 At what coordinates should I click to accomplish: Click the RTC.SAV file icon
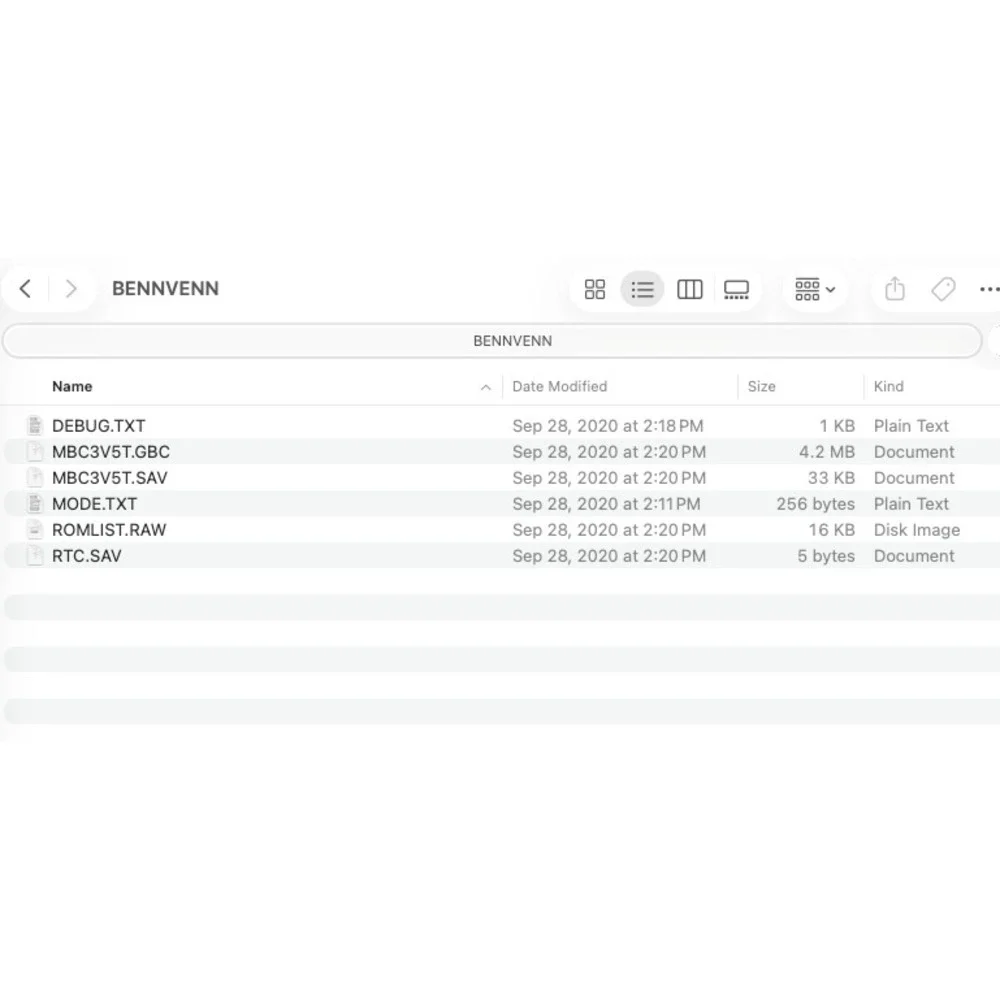(35, 555)
